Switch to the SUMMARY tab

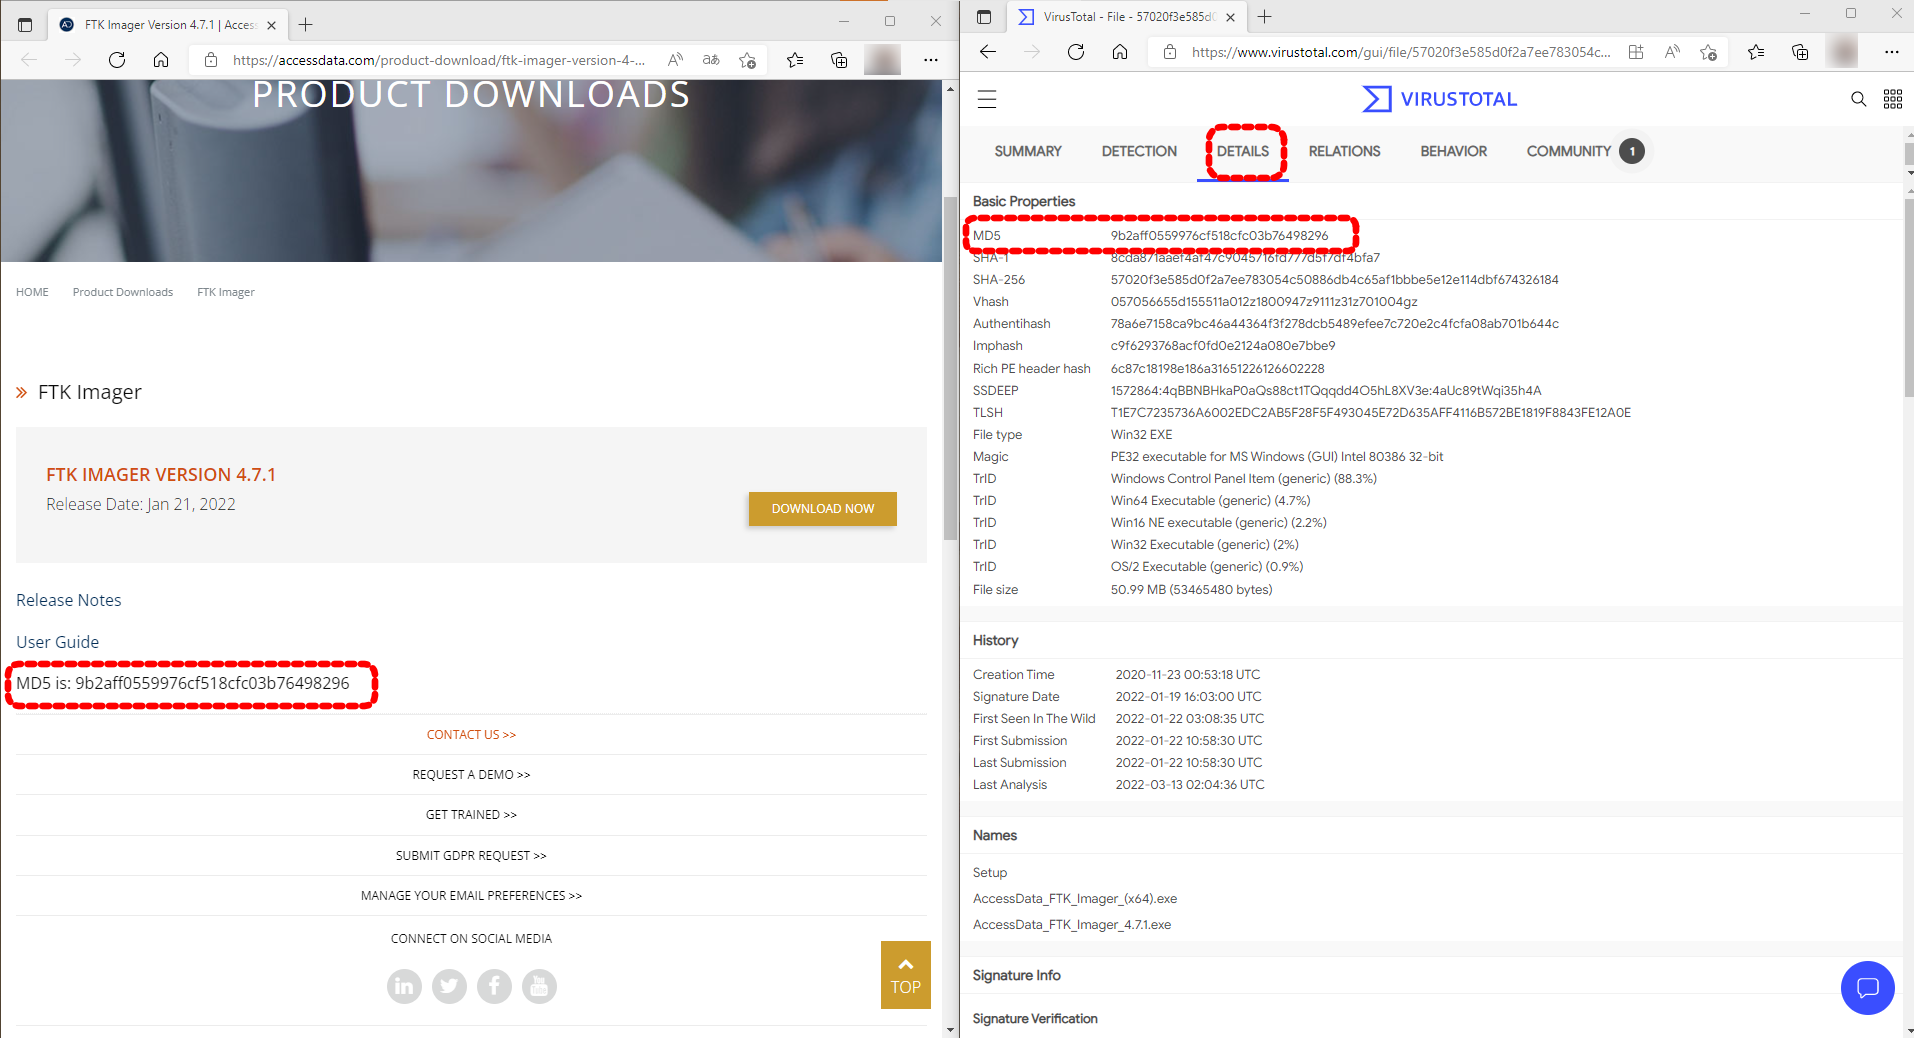click(1028, 151)
